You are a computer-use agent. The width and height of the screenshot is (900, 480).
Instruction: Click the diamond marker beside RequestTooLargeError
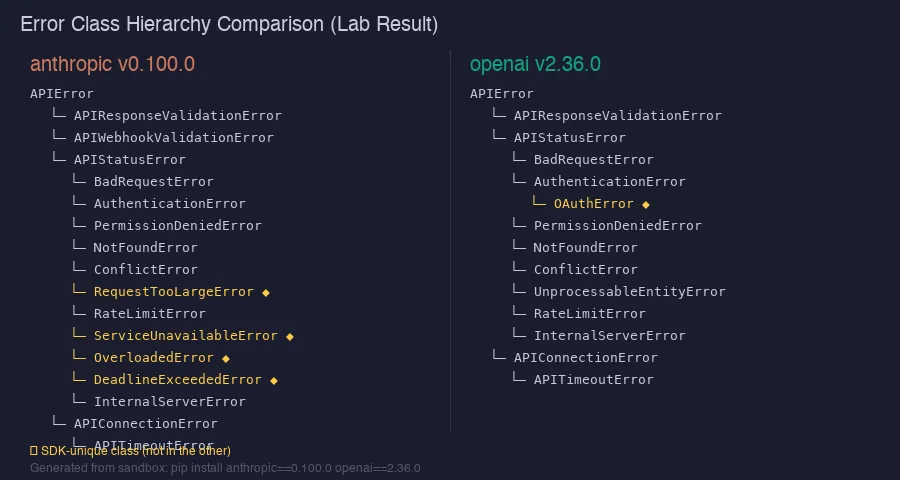tap(266, 292)
